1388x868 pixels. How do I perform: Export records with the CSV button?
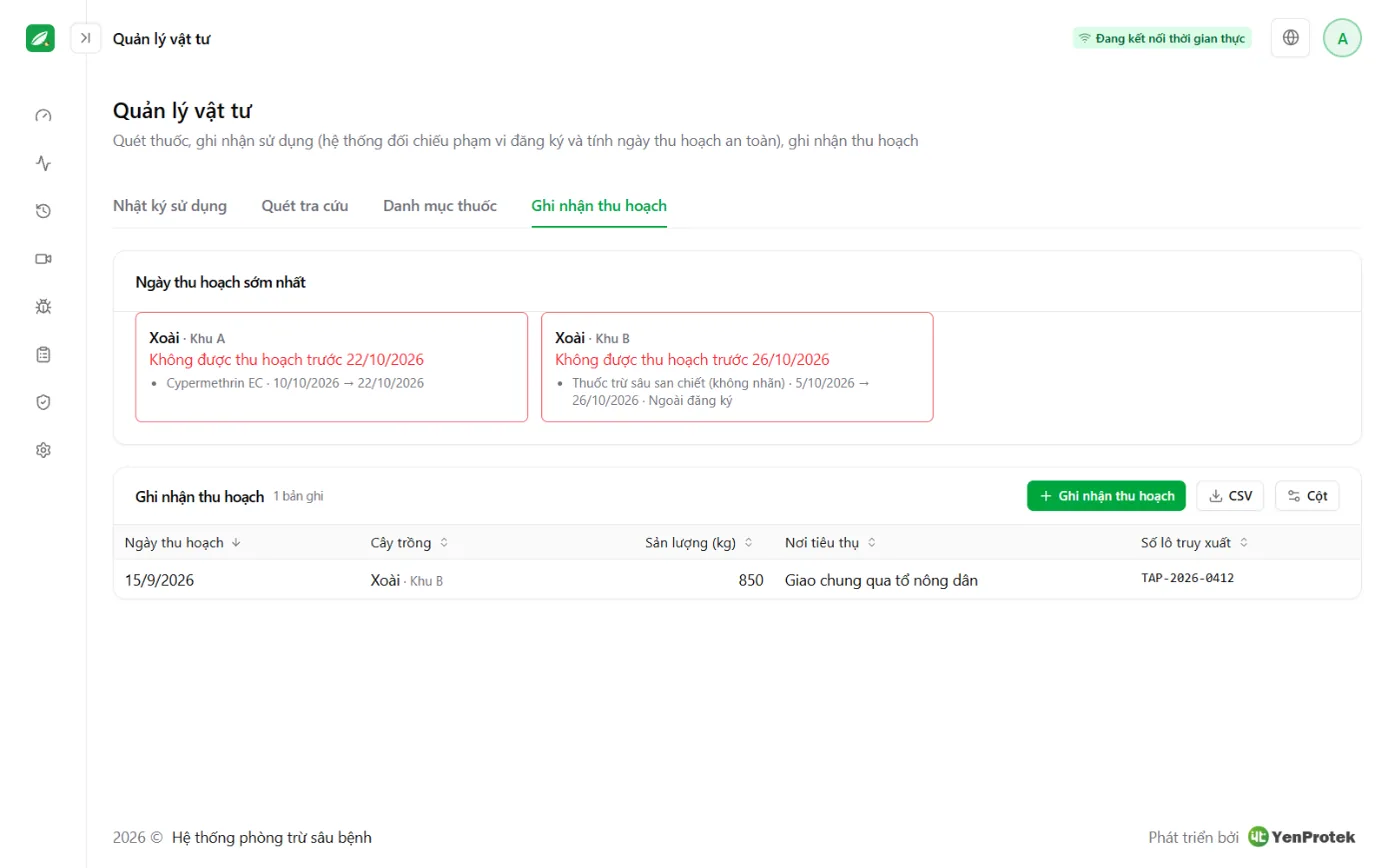click(x=1230, y=496)
